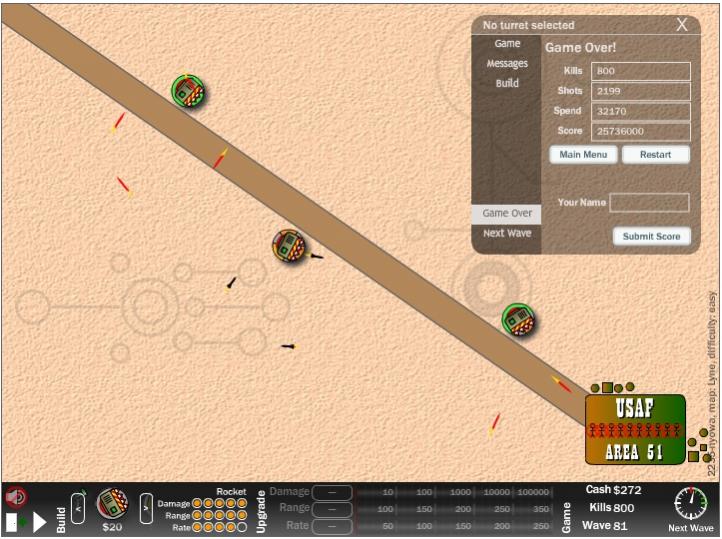Image resolution: width=722 pixels, height=539 pixels.
Task: Select the lower-right green rocket turret
Action: pos(518,319)
